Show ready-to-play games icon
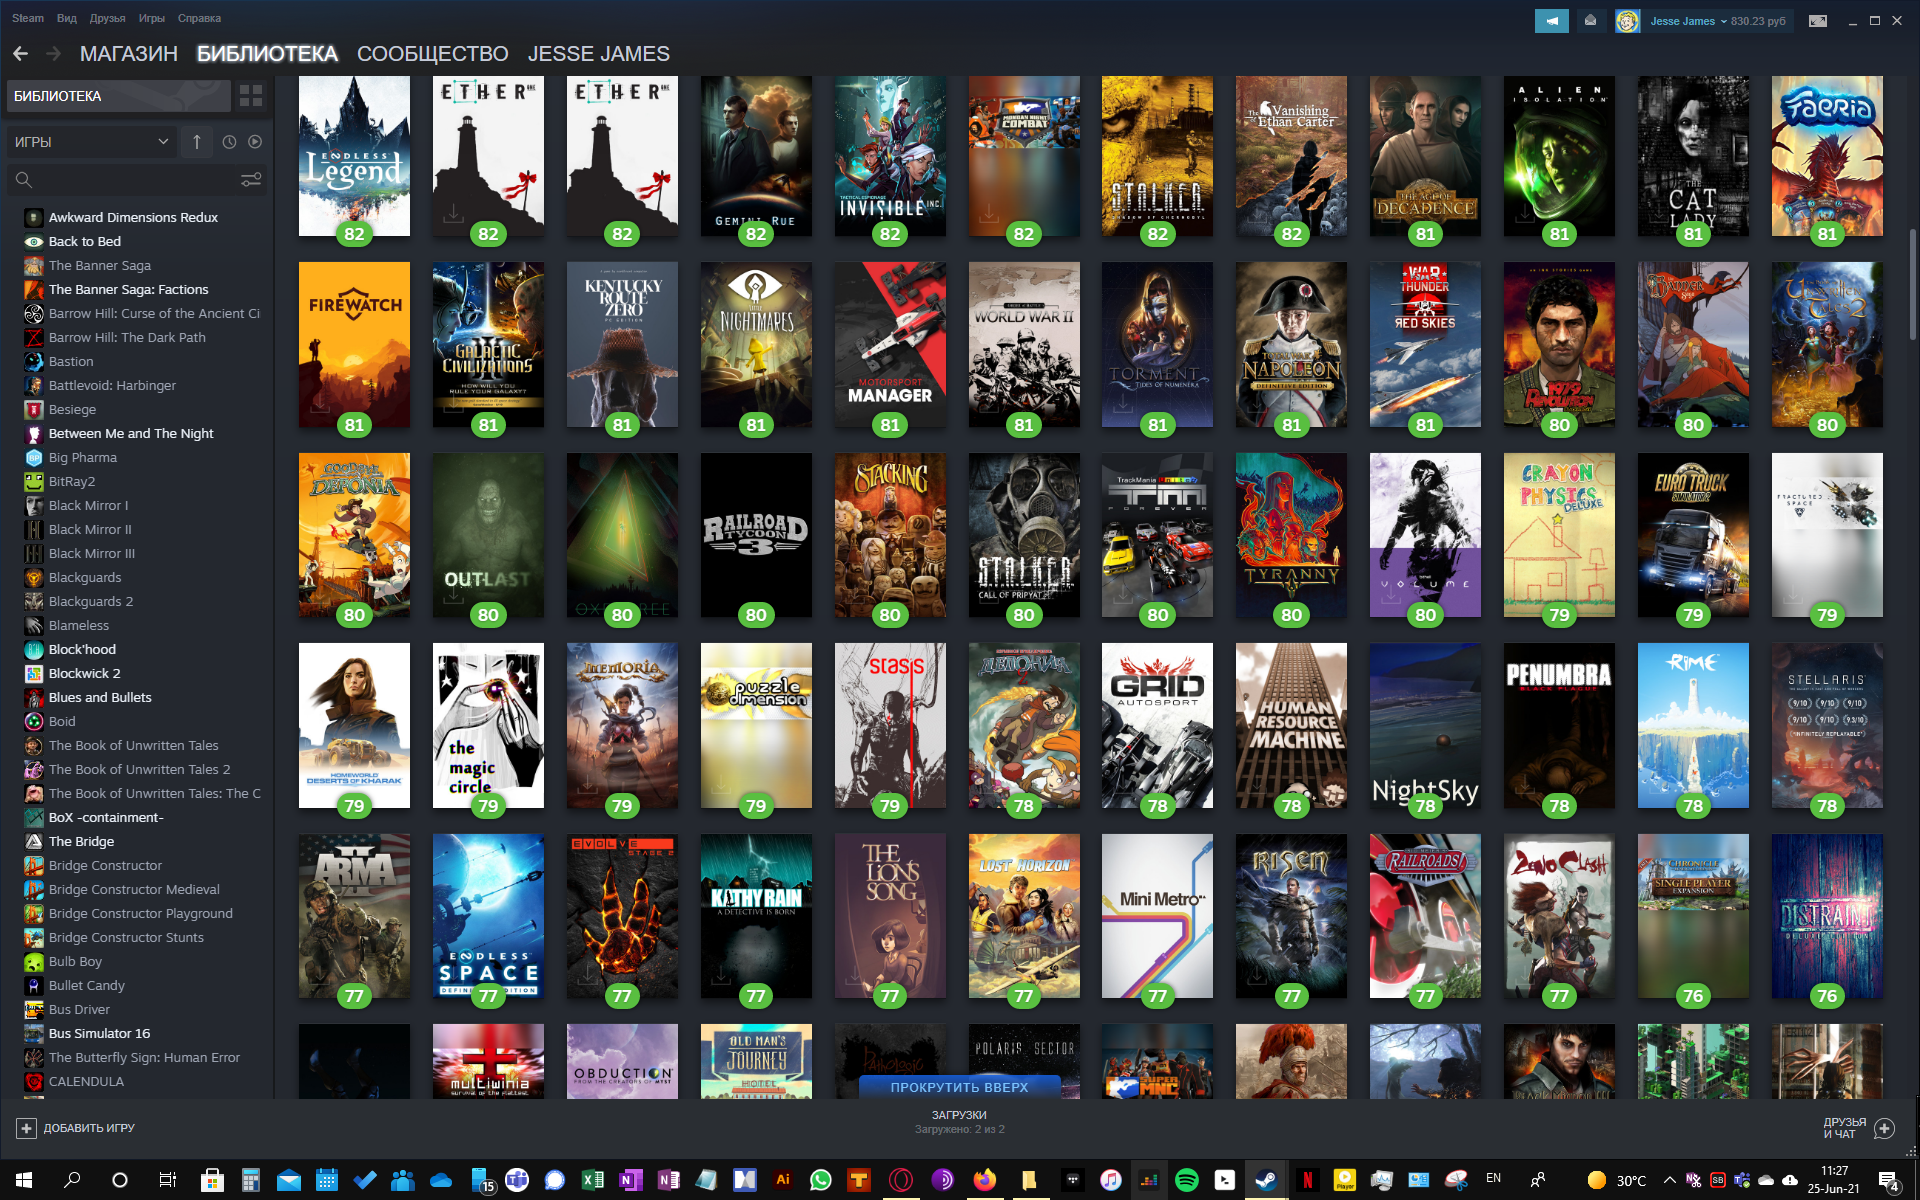 tap(255, 142)
